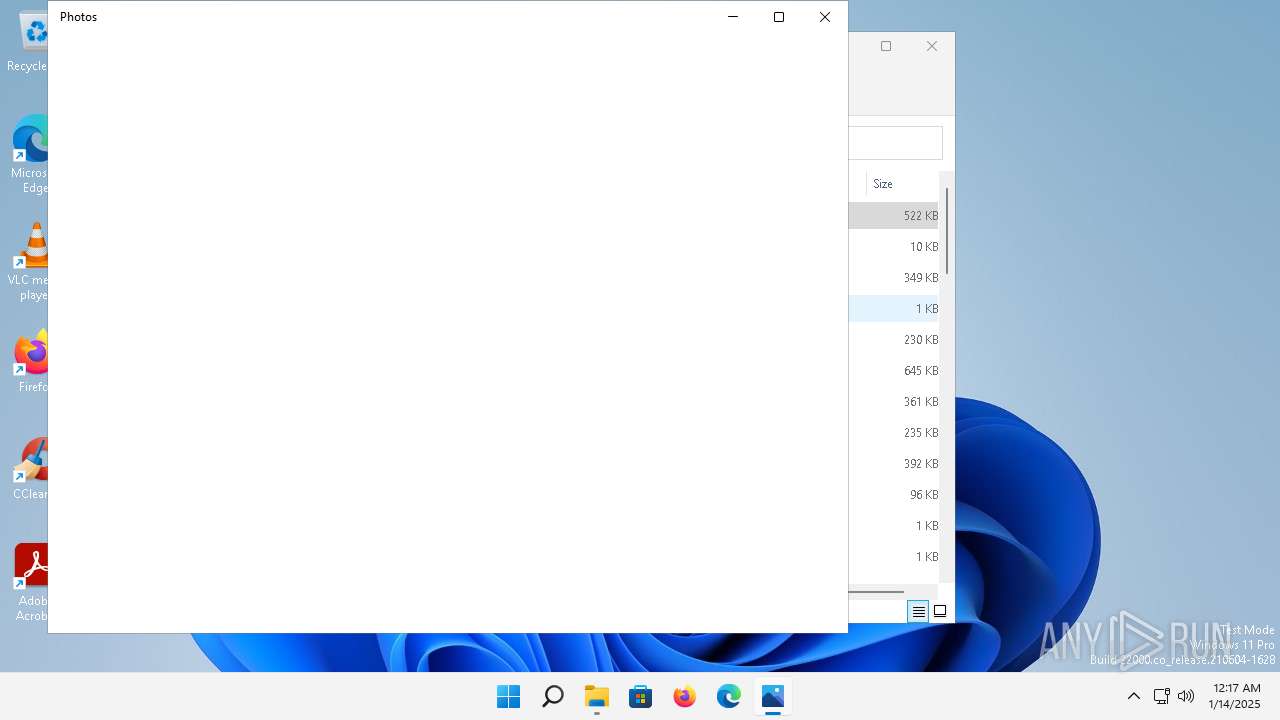This screenshot has width=1280, height=720.
Task: Open File Explorer from the taskbar
Action: tap(597, 696)
